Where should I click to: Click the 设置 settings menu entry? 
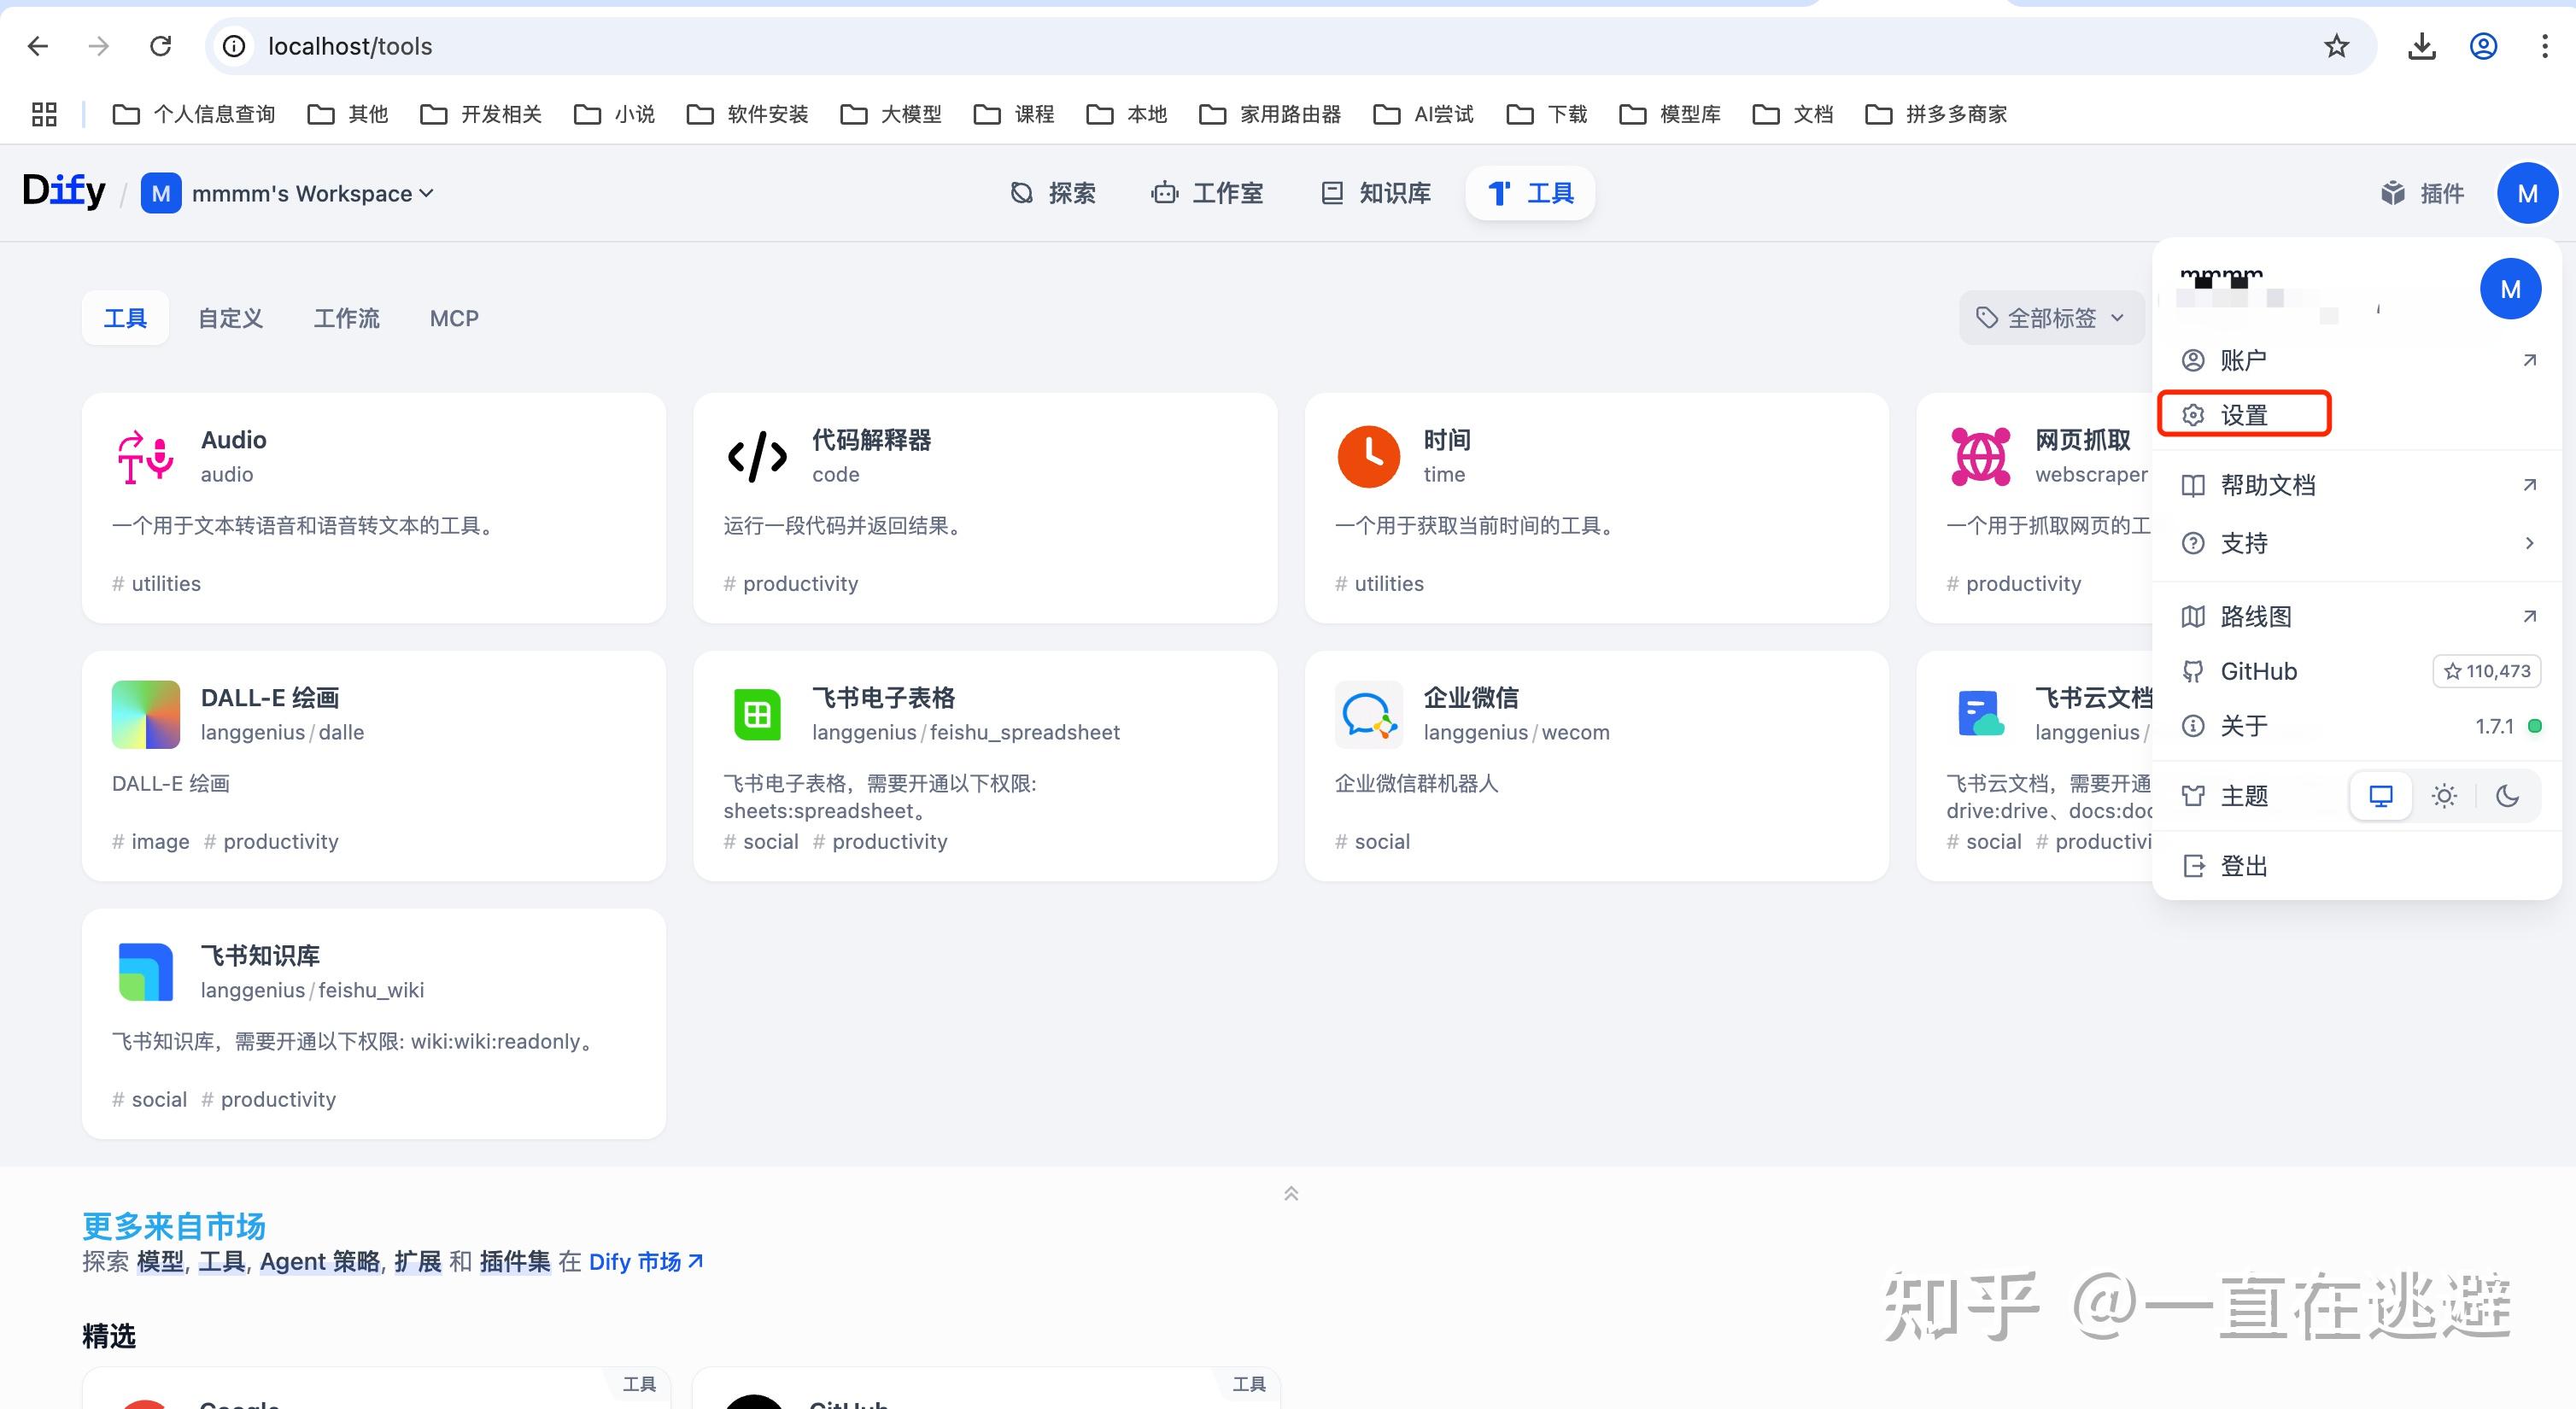2244,413
